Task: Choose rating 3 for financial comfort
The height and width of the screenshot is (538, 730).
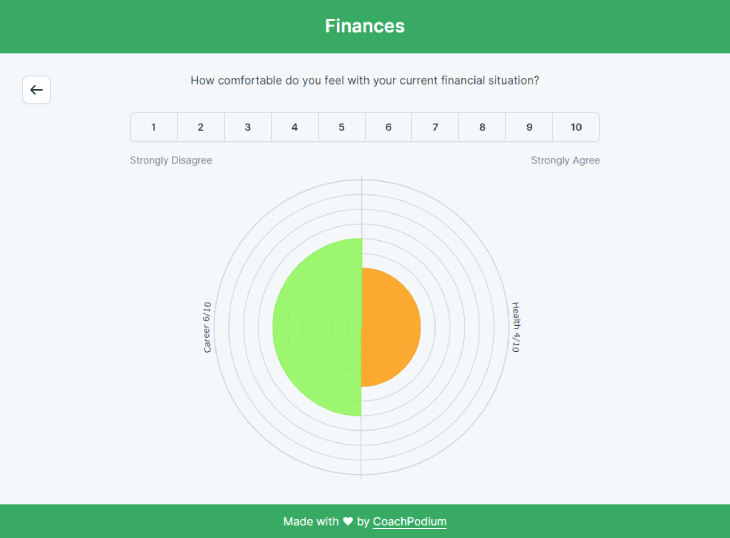Action: 248,127
